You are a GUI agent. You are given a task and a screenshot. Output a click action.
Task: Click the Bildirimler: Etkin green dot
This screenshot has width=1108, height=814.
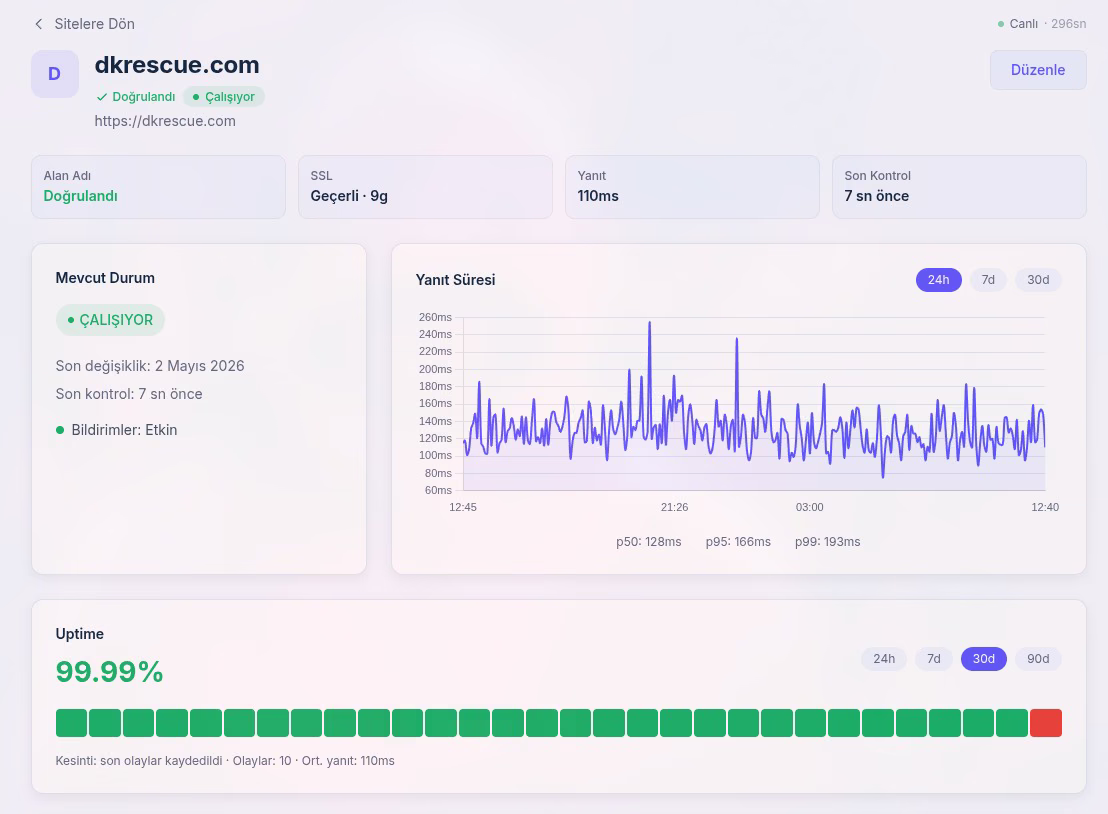click(x=60, y=430)
